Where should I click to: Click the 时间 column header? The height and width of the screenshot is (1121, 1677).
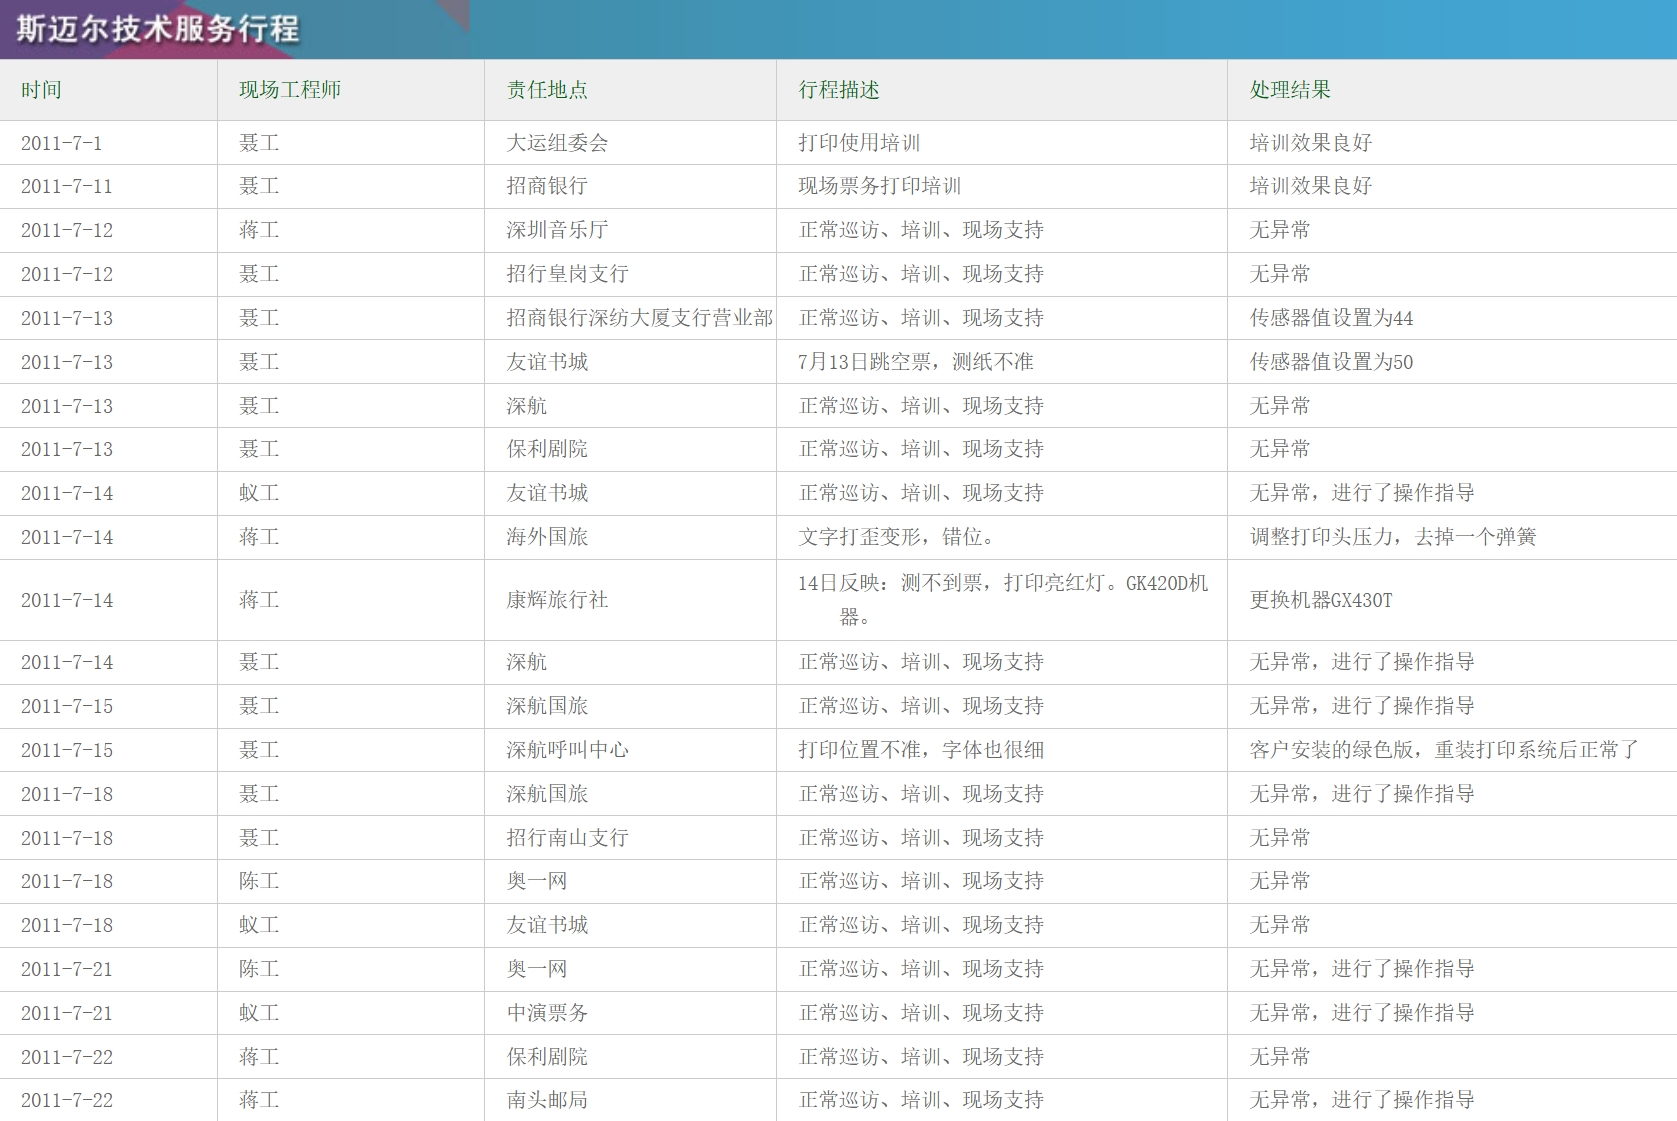click(41, 90)
